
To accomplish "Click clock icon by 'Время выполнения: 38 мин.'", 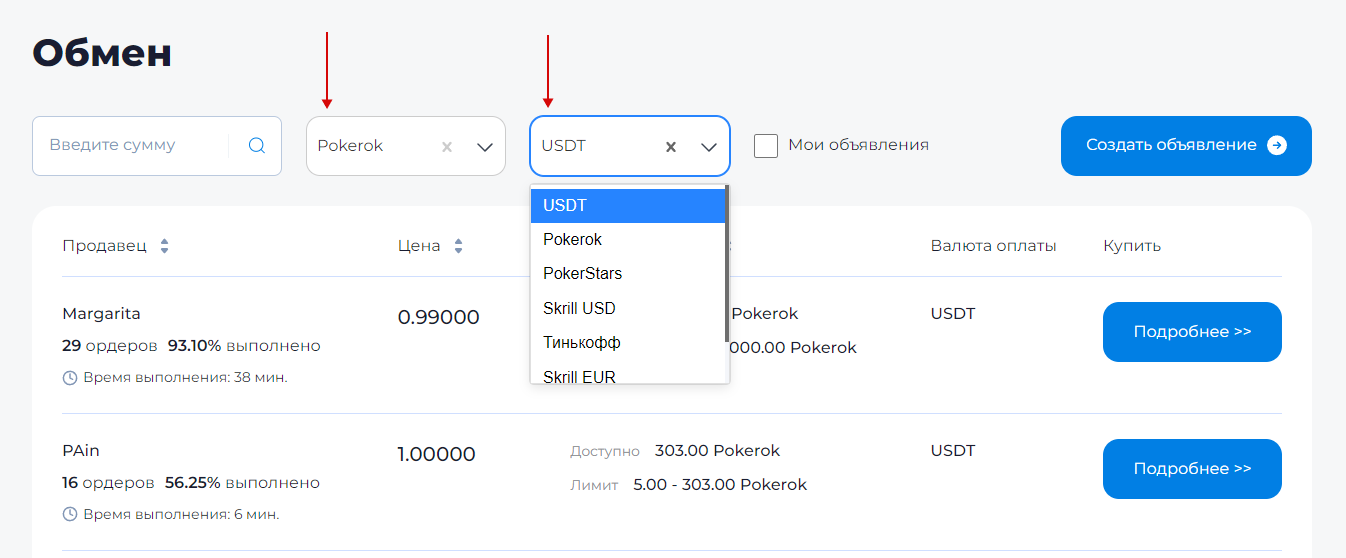I will coord(70,378).
